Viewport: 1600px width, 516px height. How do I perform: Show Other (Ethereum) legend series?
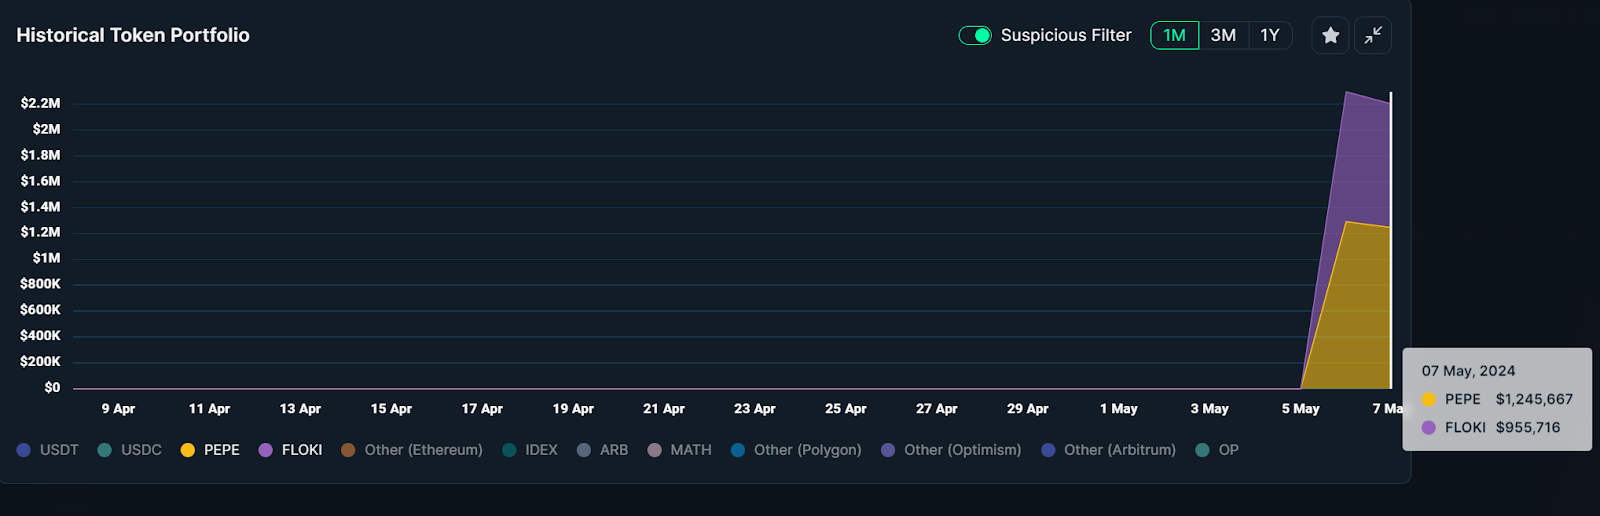tap(412, 450)
